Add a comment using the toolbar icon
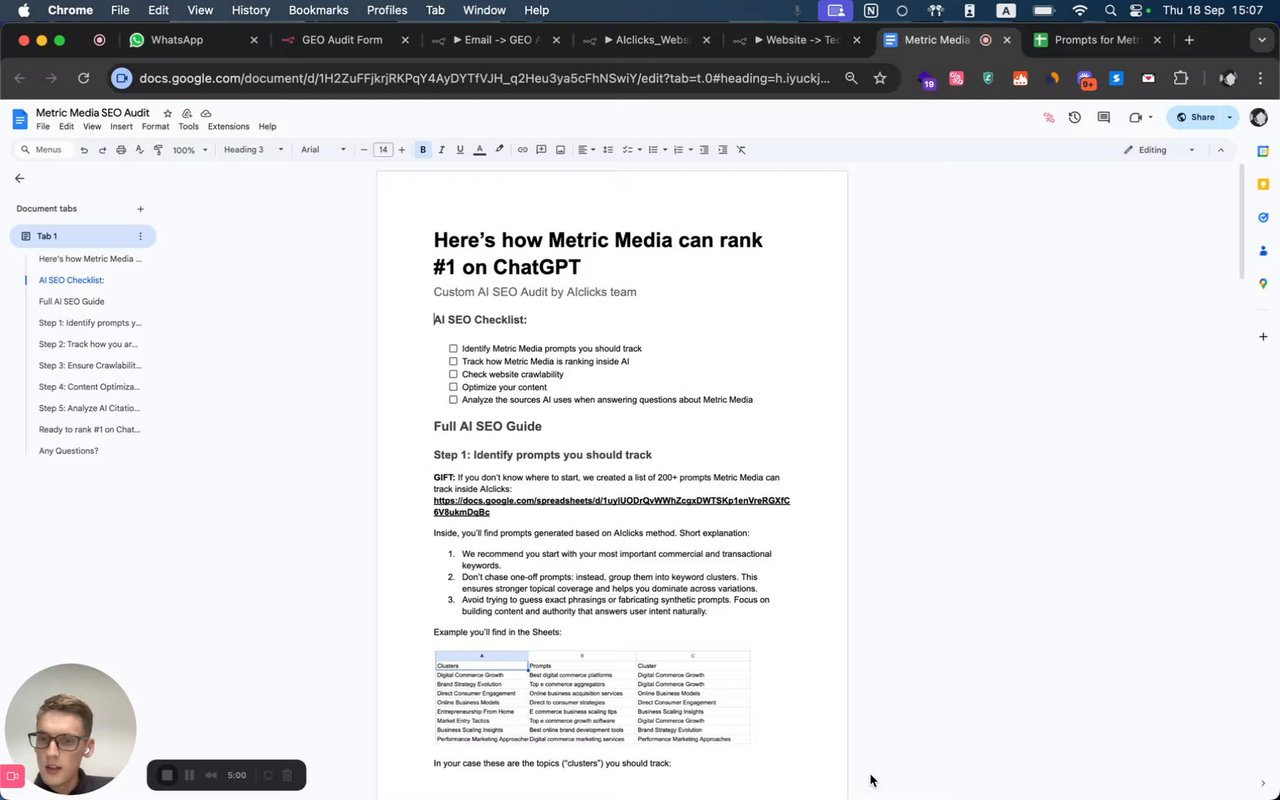This screenshot has height=800, width=1280. 541,150
